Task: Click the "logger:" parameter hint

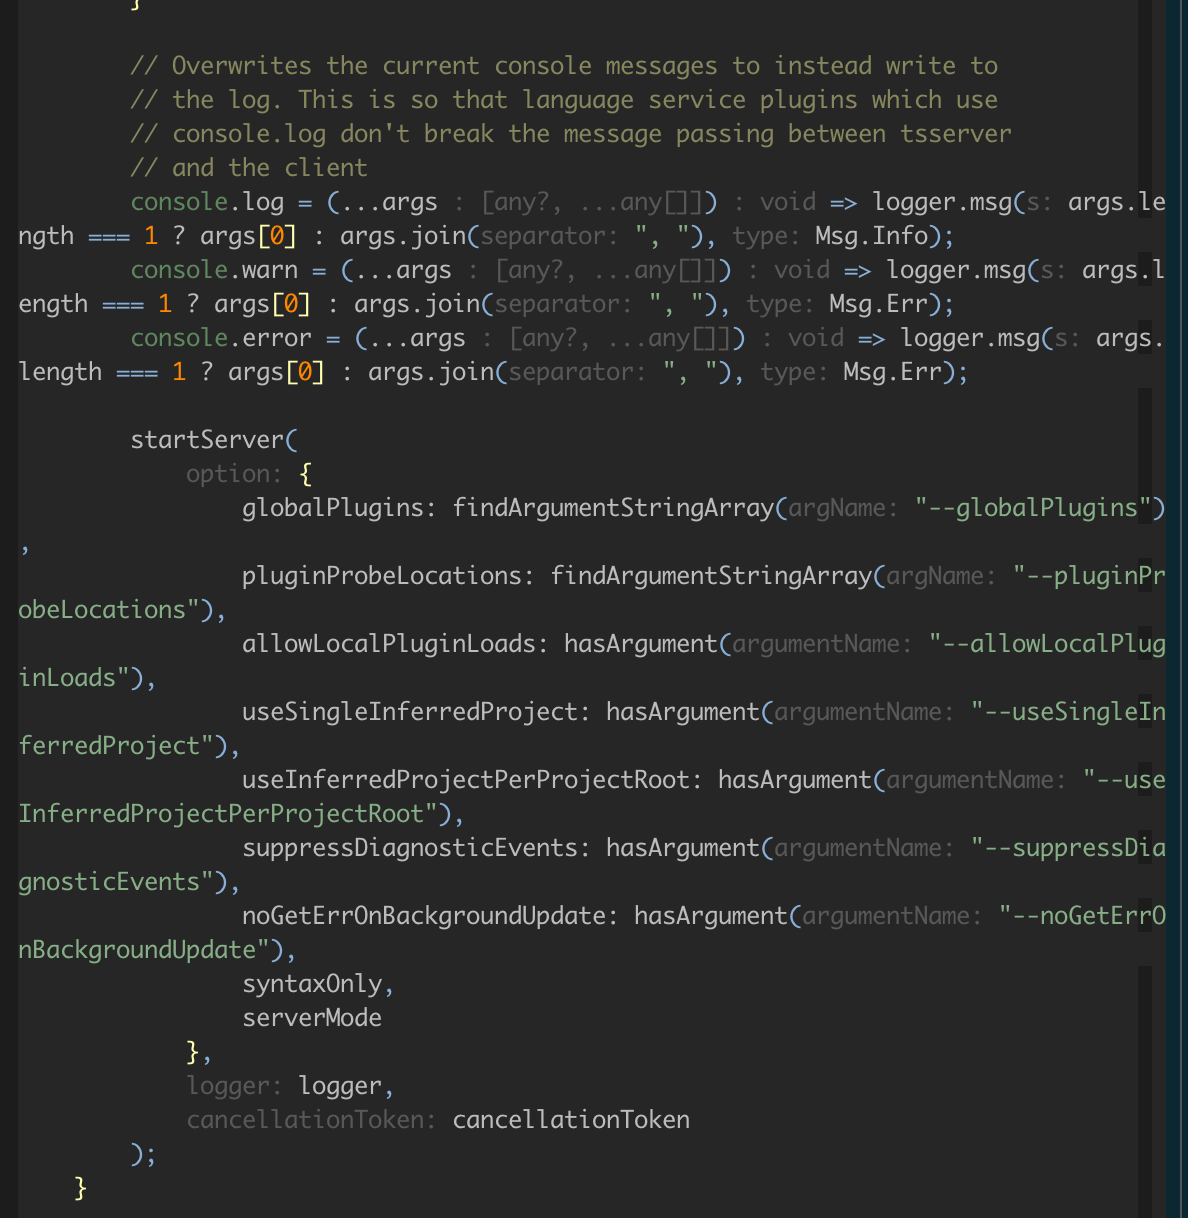Action: [x=234, y=1086]
